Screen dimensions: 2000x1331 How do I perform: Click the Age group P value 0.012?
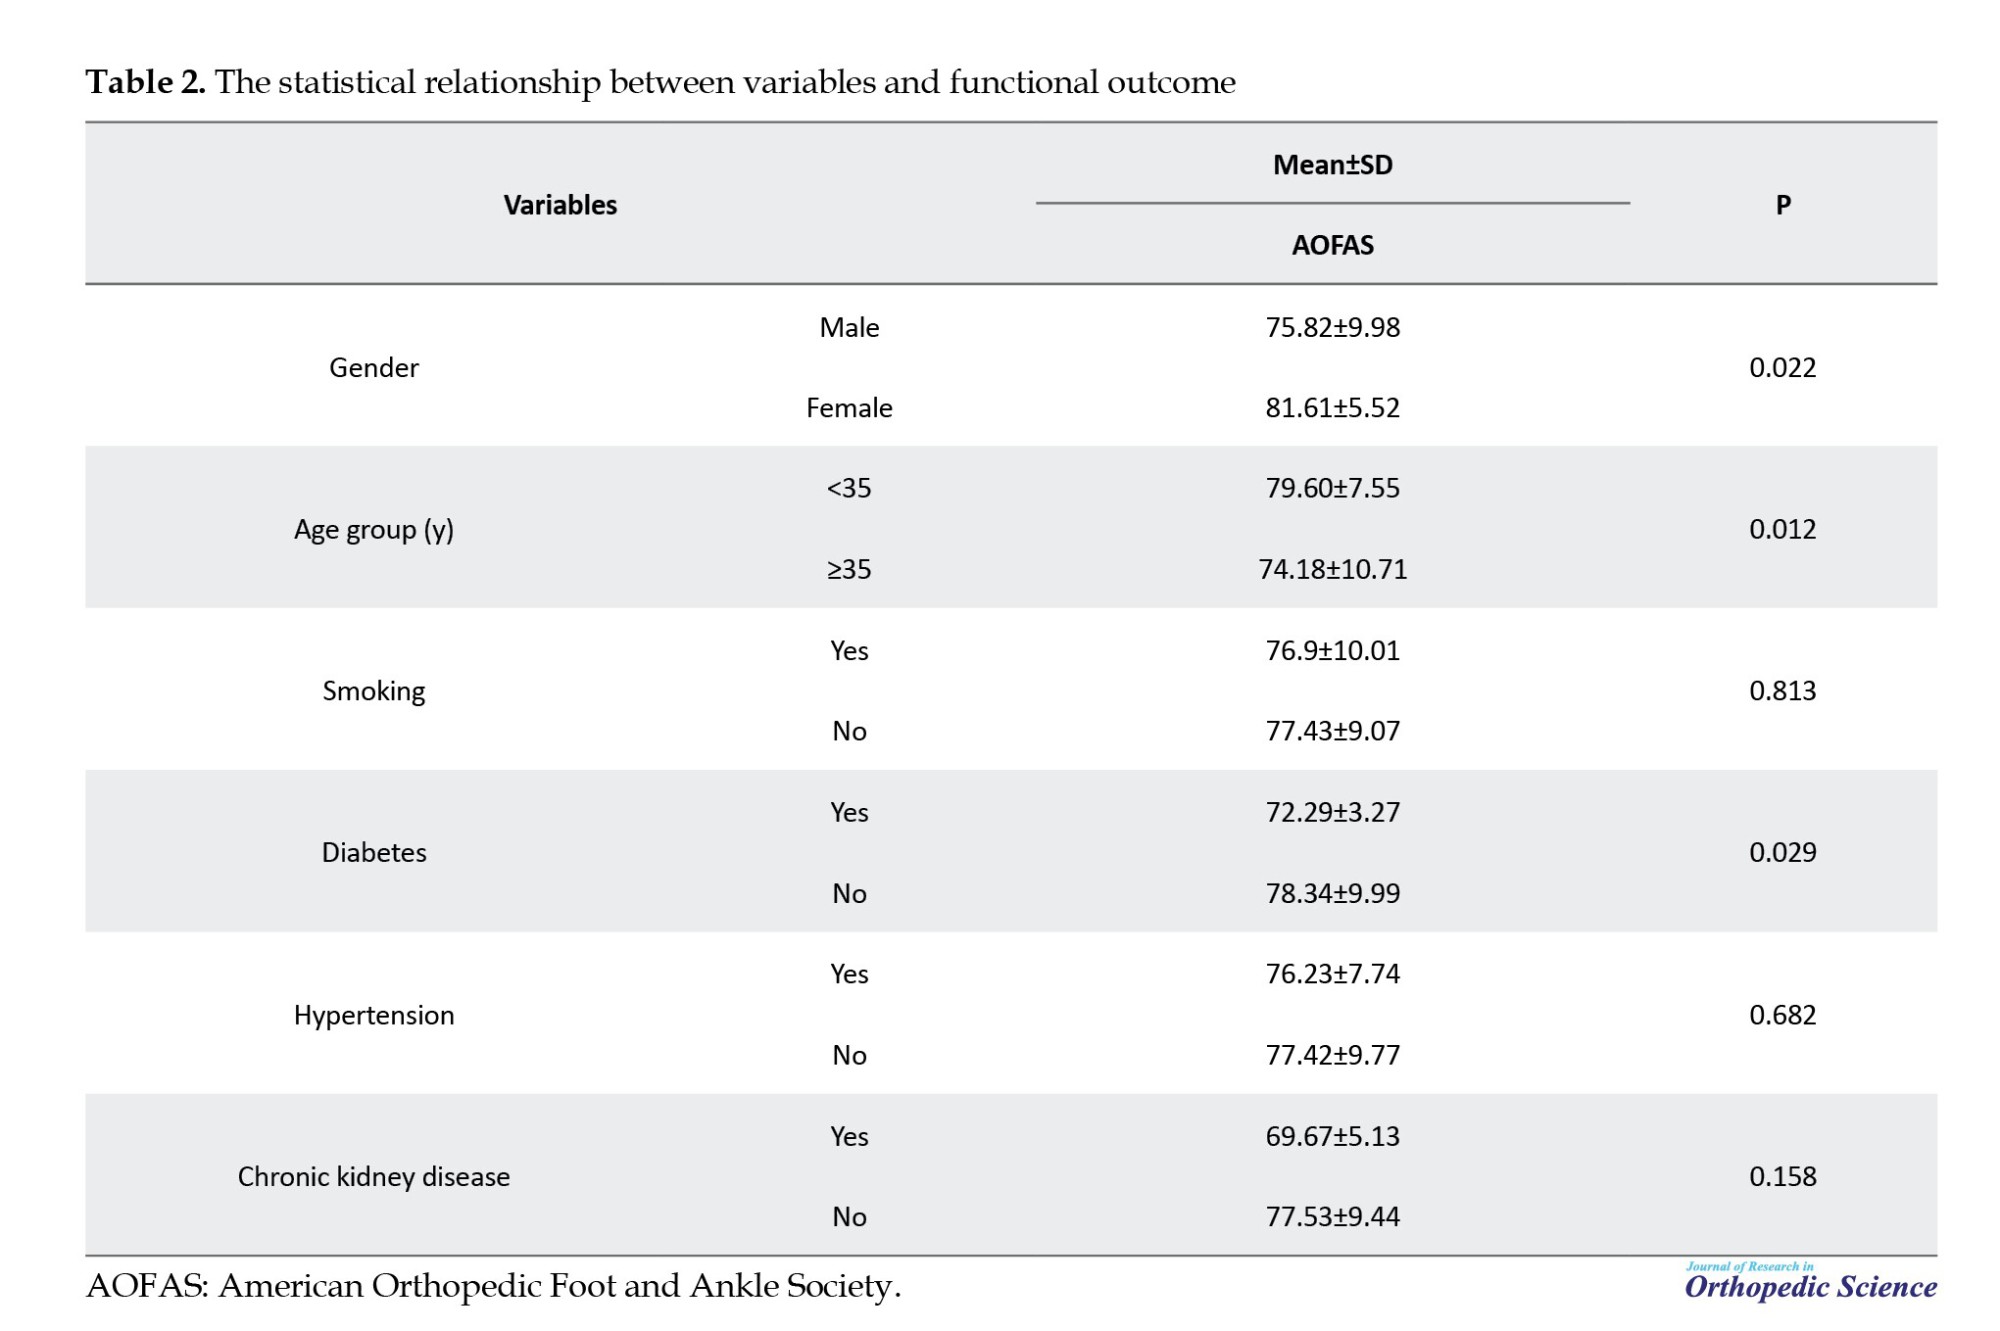pyautogui.click(x=1782, y=530)
